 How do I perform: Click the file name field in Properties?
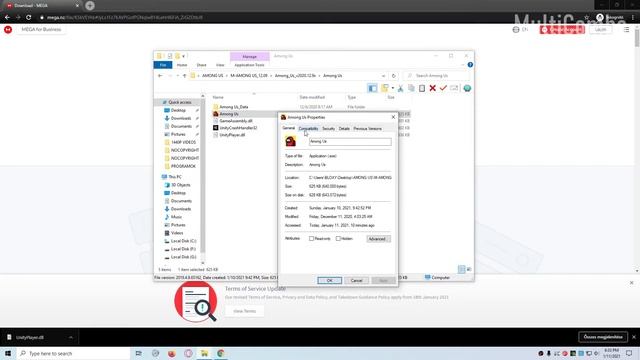[x=350, y=142]
